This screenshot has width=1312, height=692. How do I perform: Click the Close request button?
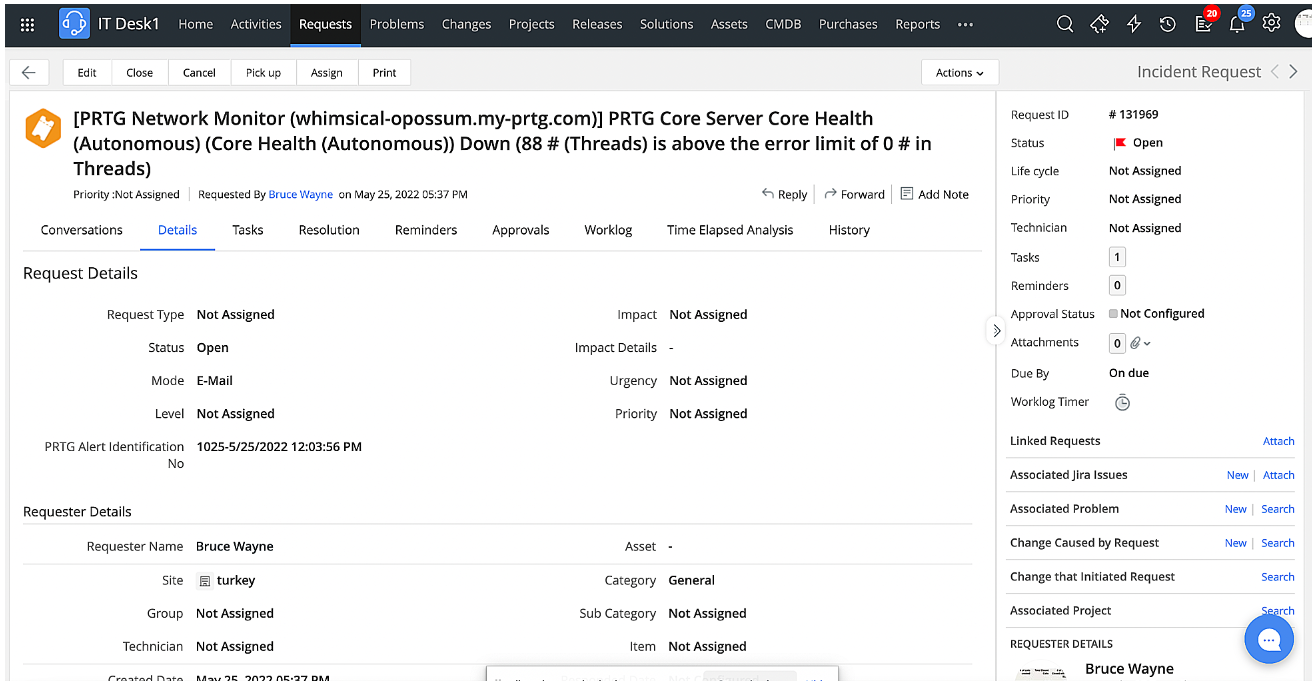pos(140,72)
